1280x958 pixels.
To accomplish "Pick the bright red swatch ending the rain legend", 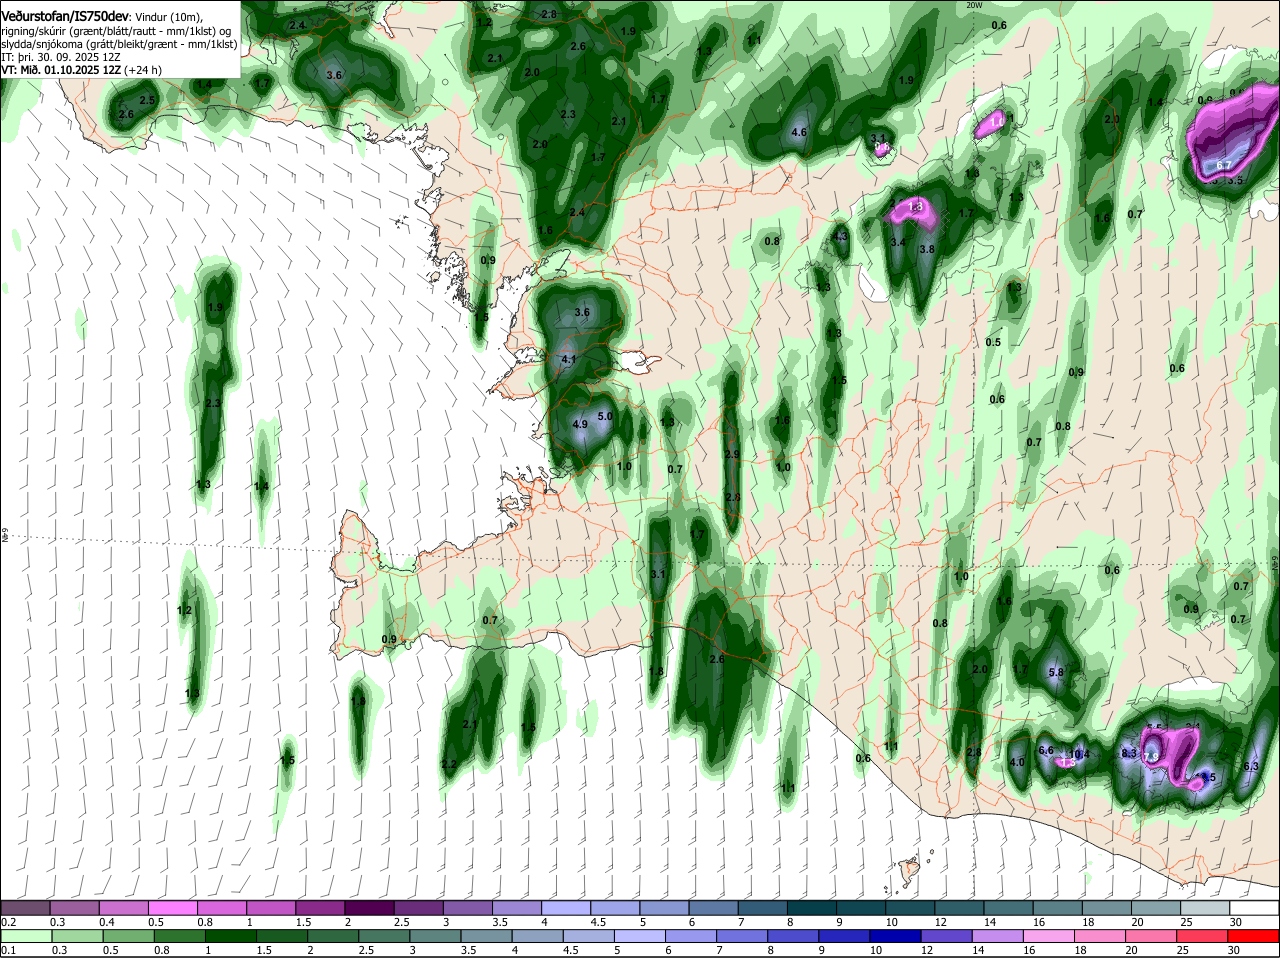I will [1253, 936].
